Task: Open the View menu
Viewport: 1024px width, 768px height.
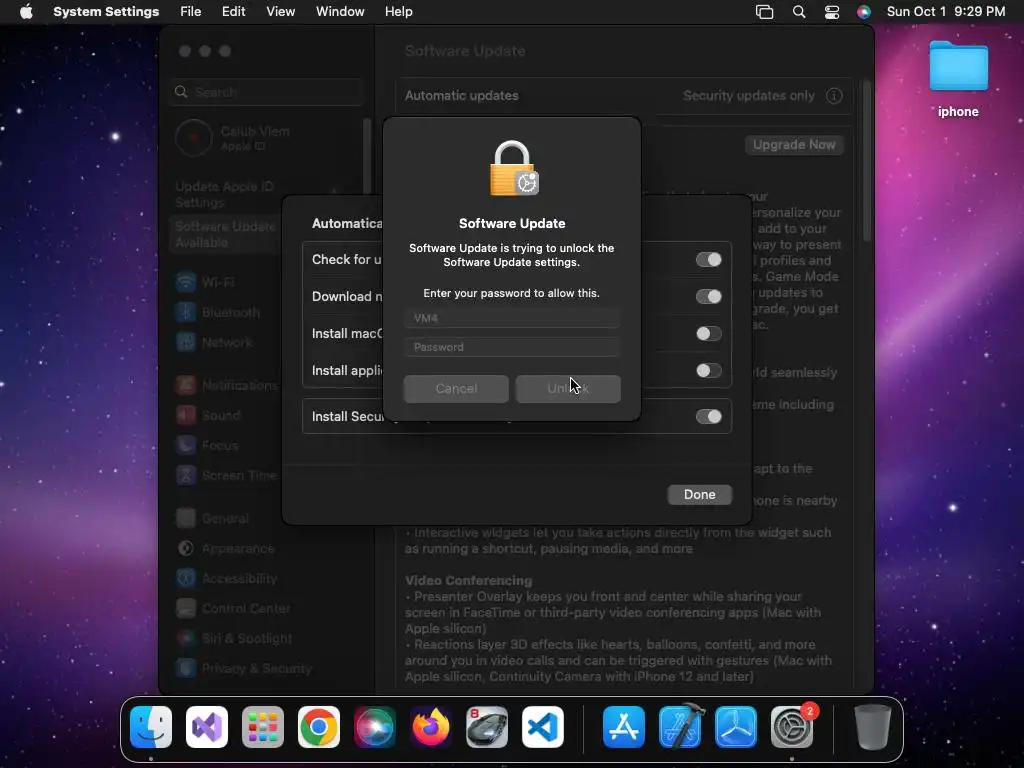Action: [280, 12]
